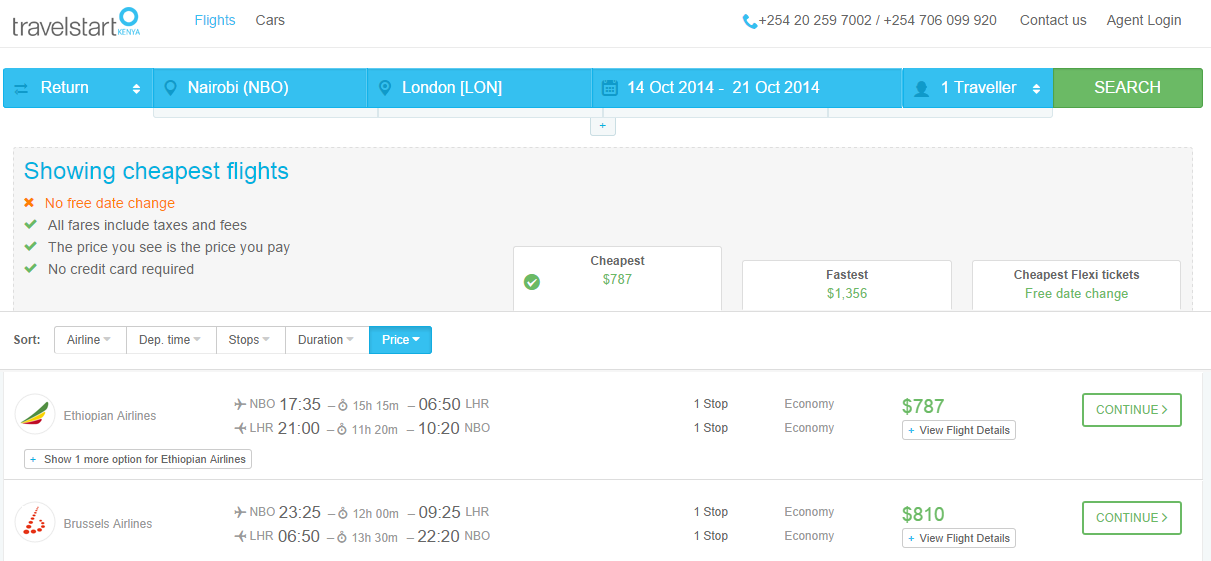Edit the London [LON] destination field
Screen dimensions: 1211x561
click(480, 88)
